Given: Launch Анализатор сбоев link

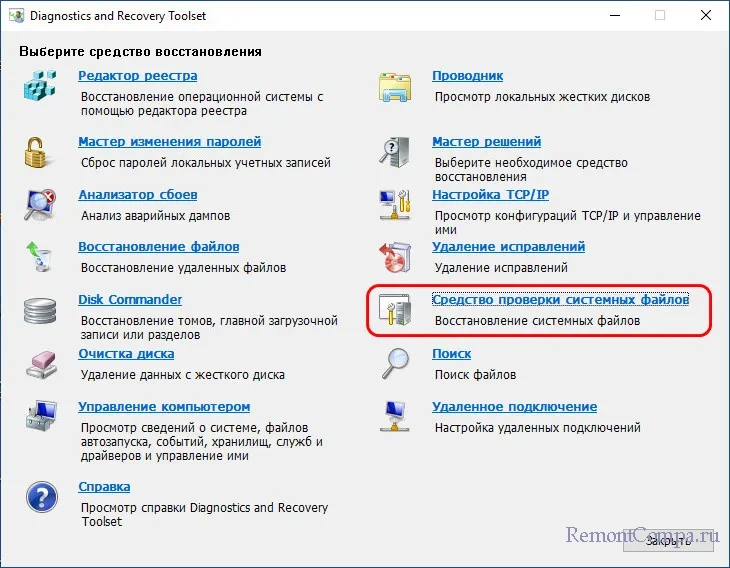Looking at the screenshot, I should 138,195.
